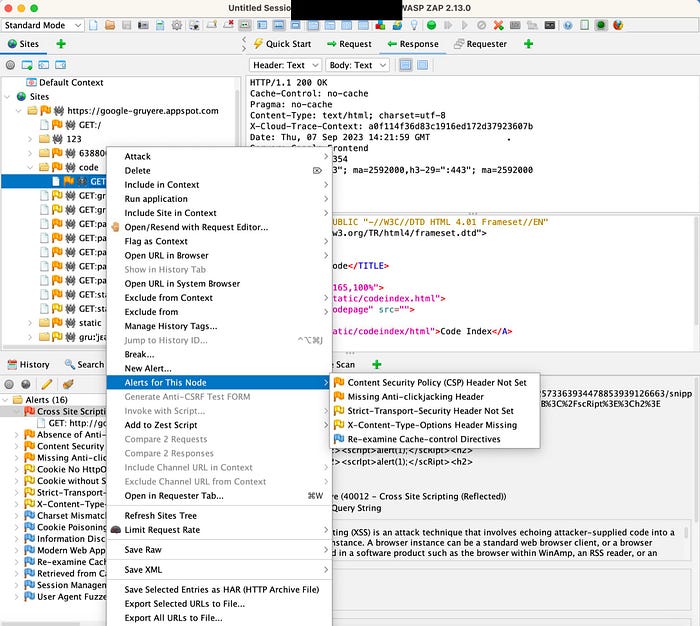This screenshot has height=626, width=700.
Task: Click the New Alert... menu entry
Action: coord(219,368)
